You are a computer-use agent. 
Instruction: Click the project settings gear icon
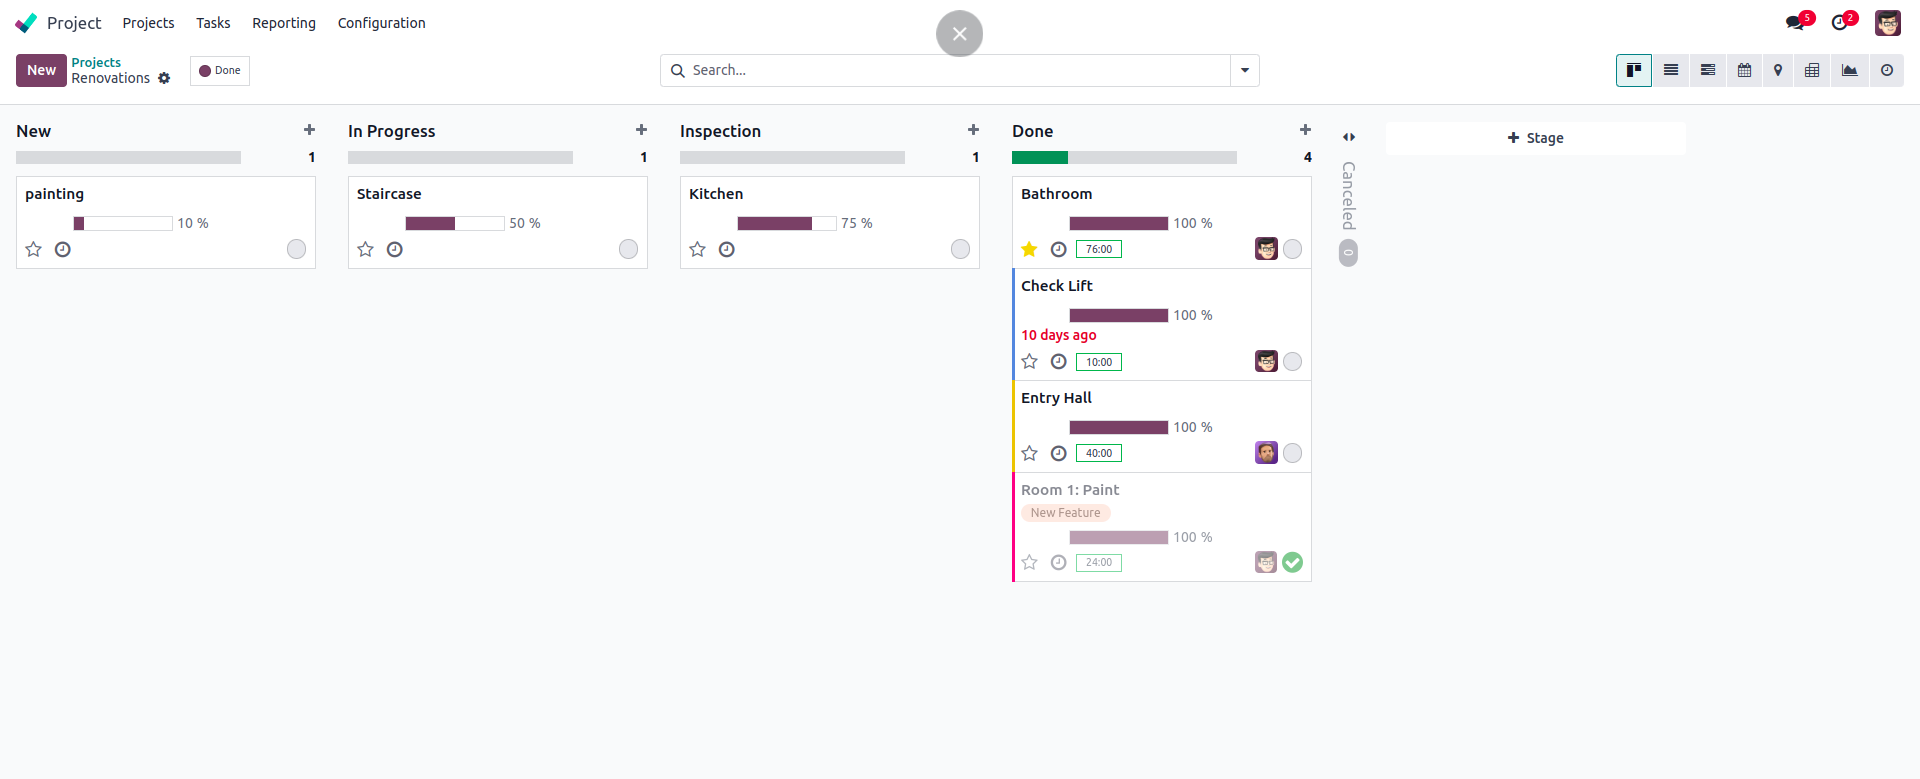coord(165,78)
